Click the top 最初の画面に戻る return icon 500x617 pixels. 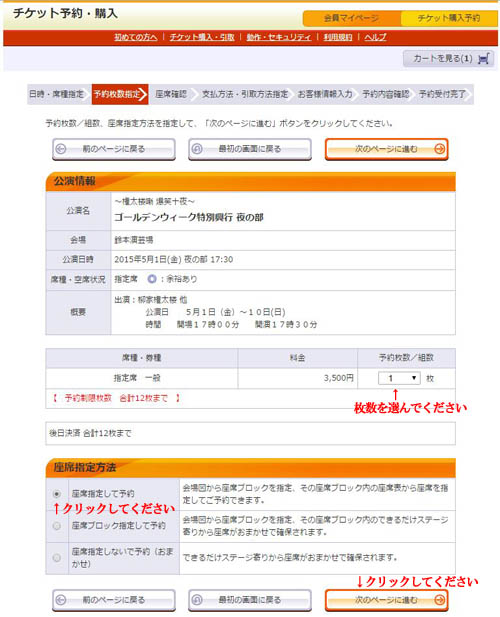pyautogui.click(x=197, y=149)
